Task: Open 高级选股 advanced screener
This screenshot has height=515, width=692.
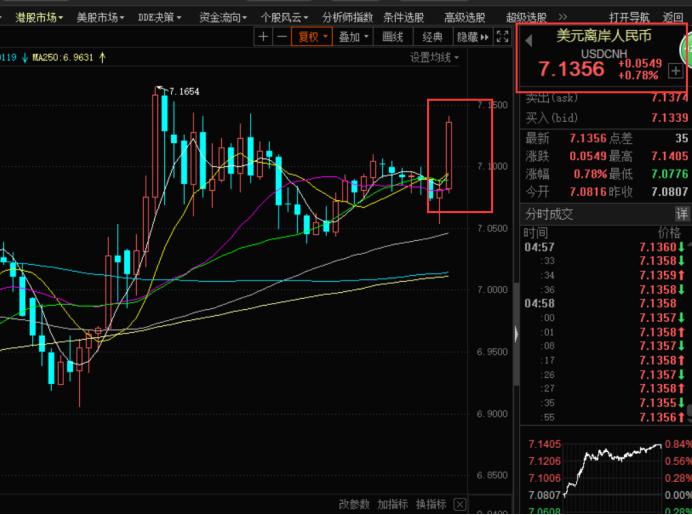Action: click(464, 17)
